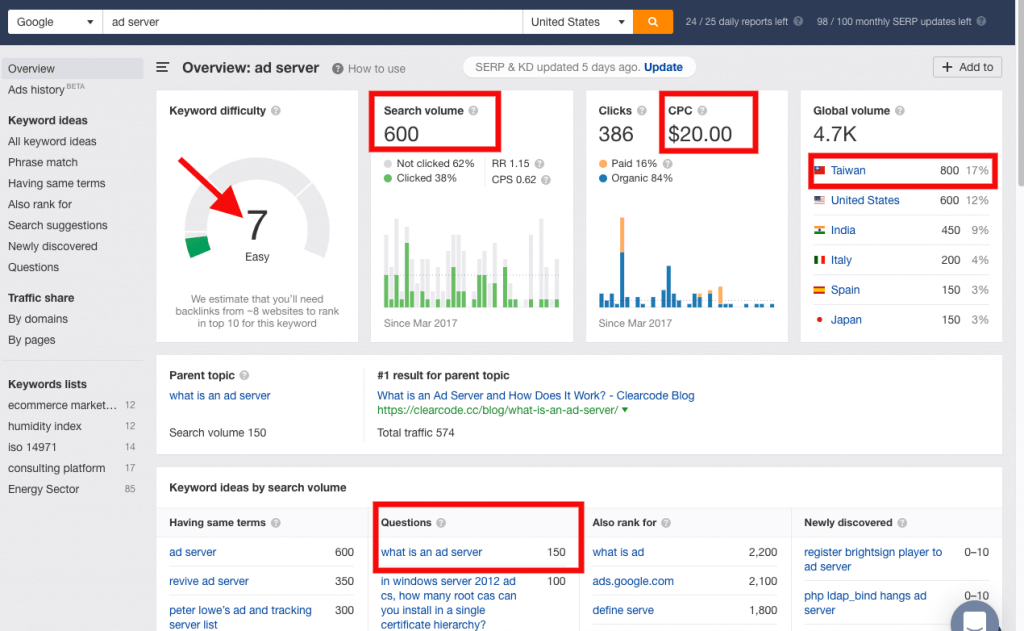Open php ldap_bind hangs ad server link

point(865,603)
